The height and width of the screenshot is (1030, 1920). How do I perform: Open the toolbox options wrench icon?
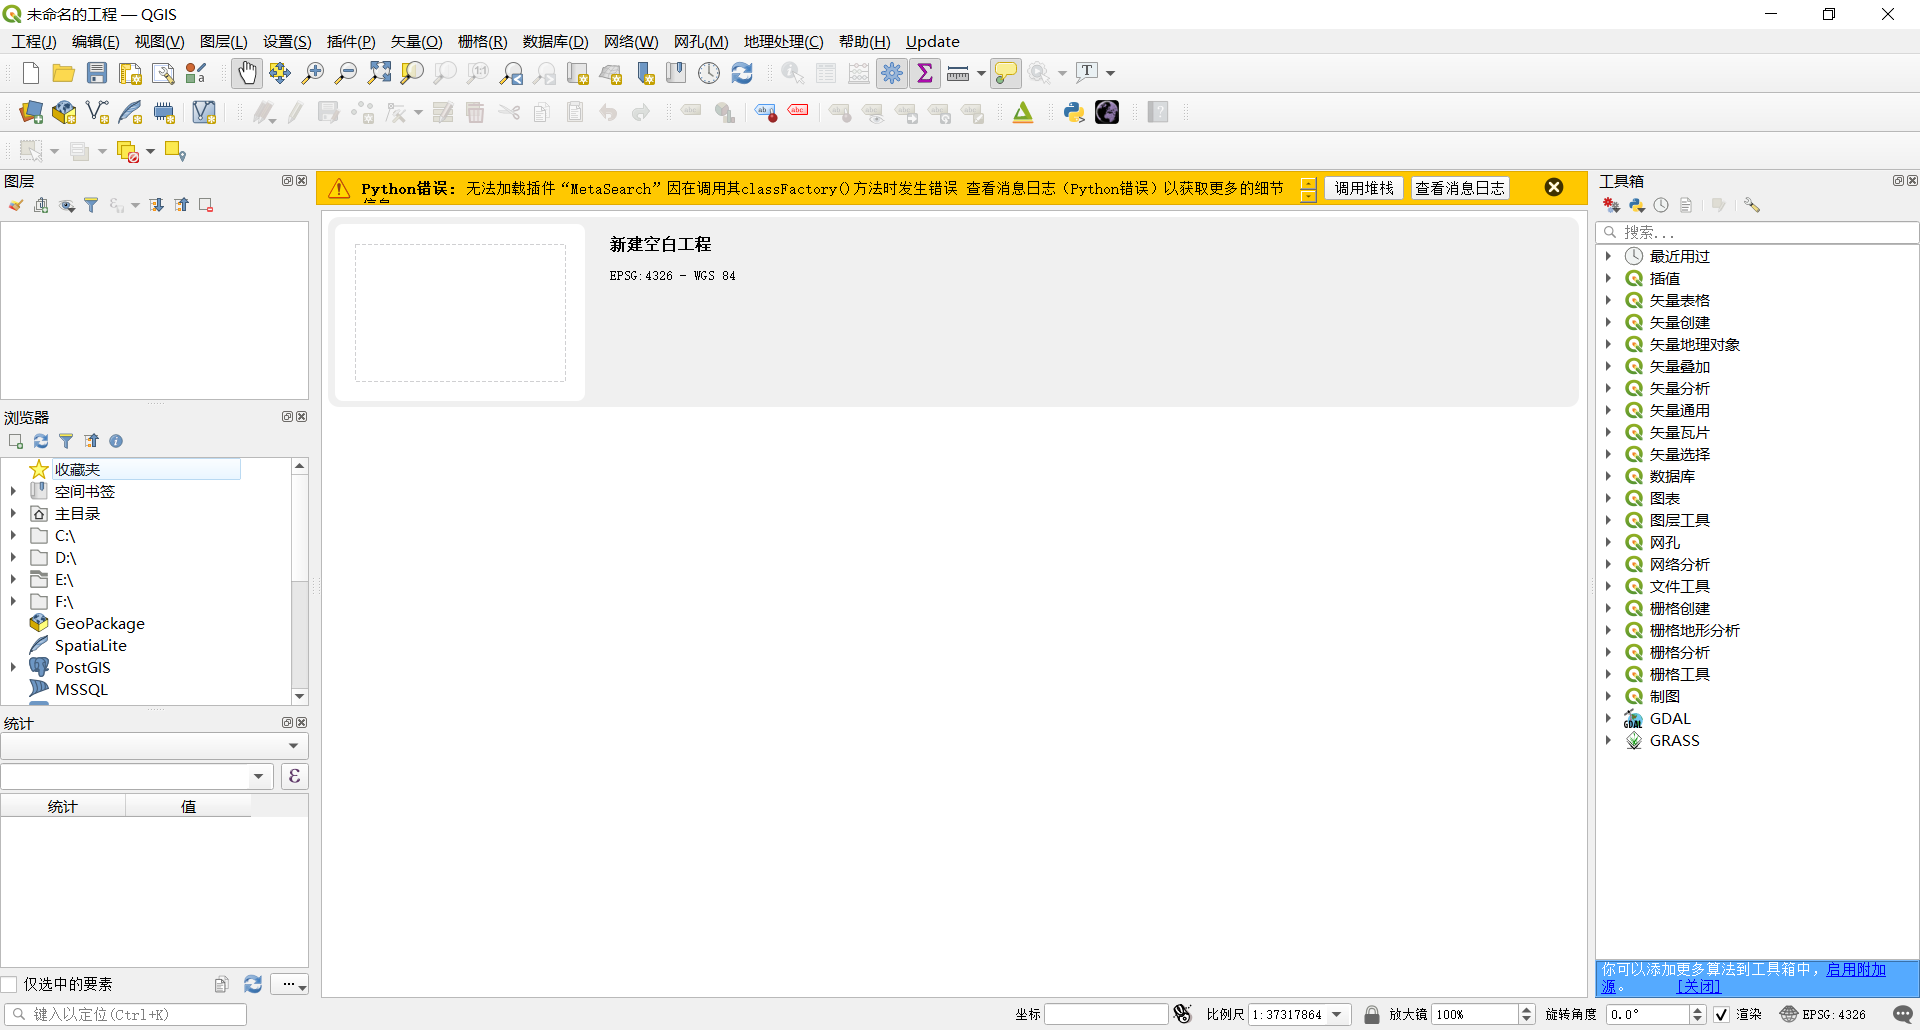tap(1752, 205)
